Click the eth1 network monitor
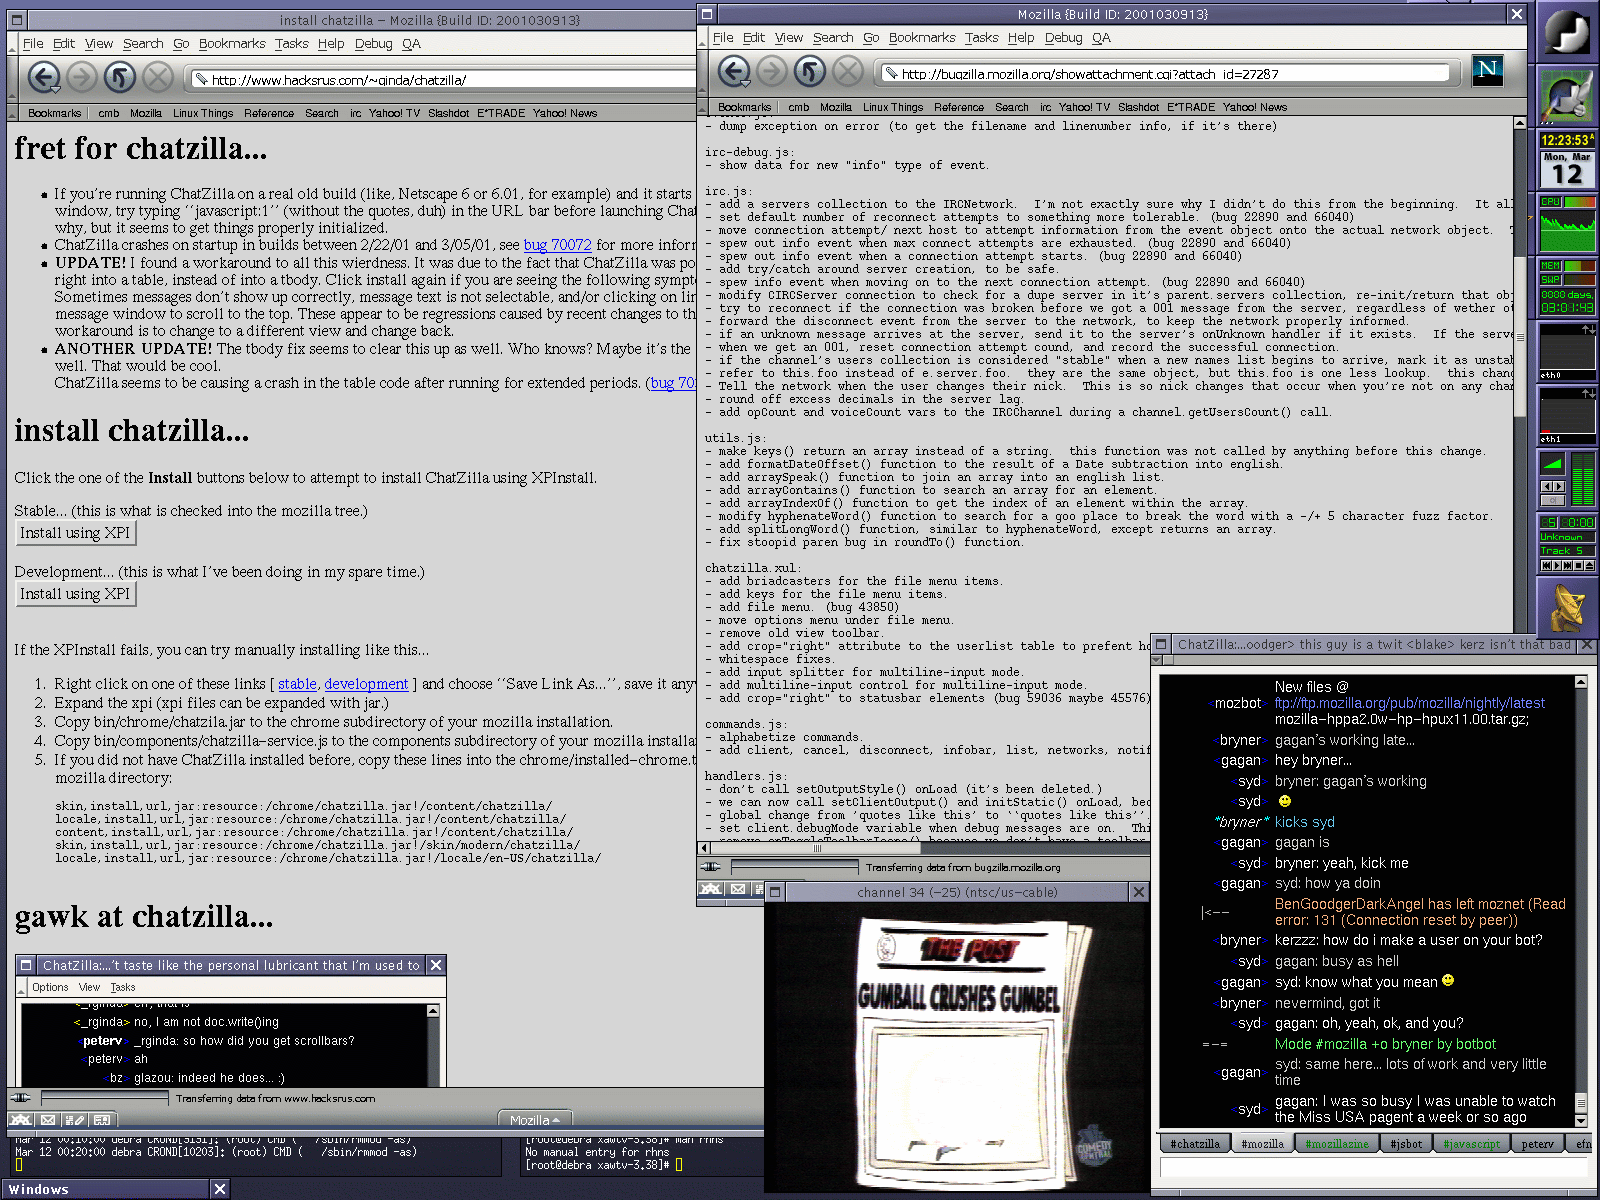The width and height of the screenshot is (1600, 1200). (x=1567, y=415)
